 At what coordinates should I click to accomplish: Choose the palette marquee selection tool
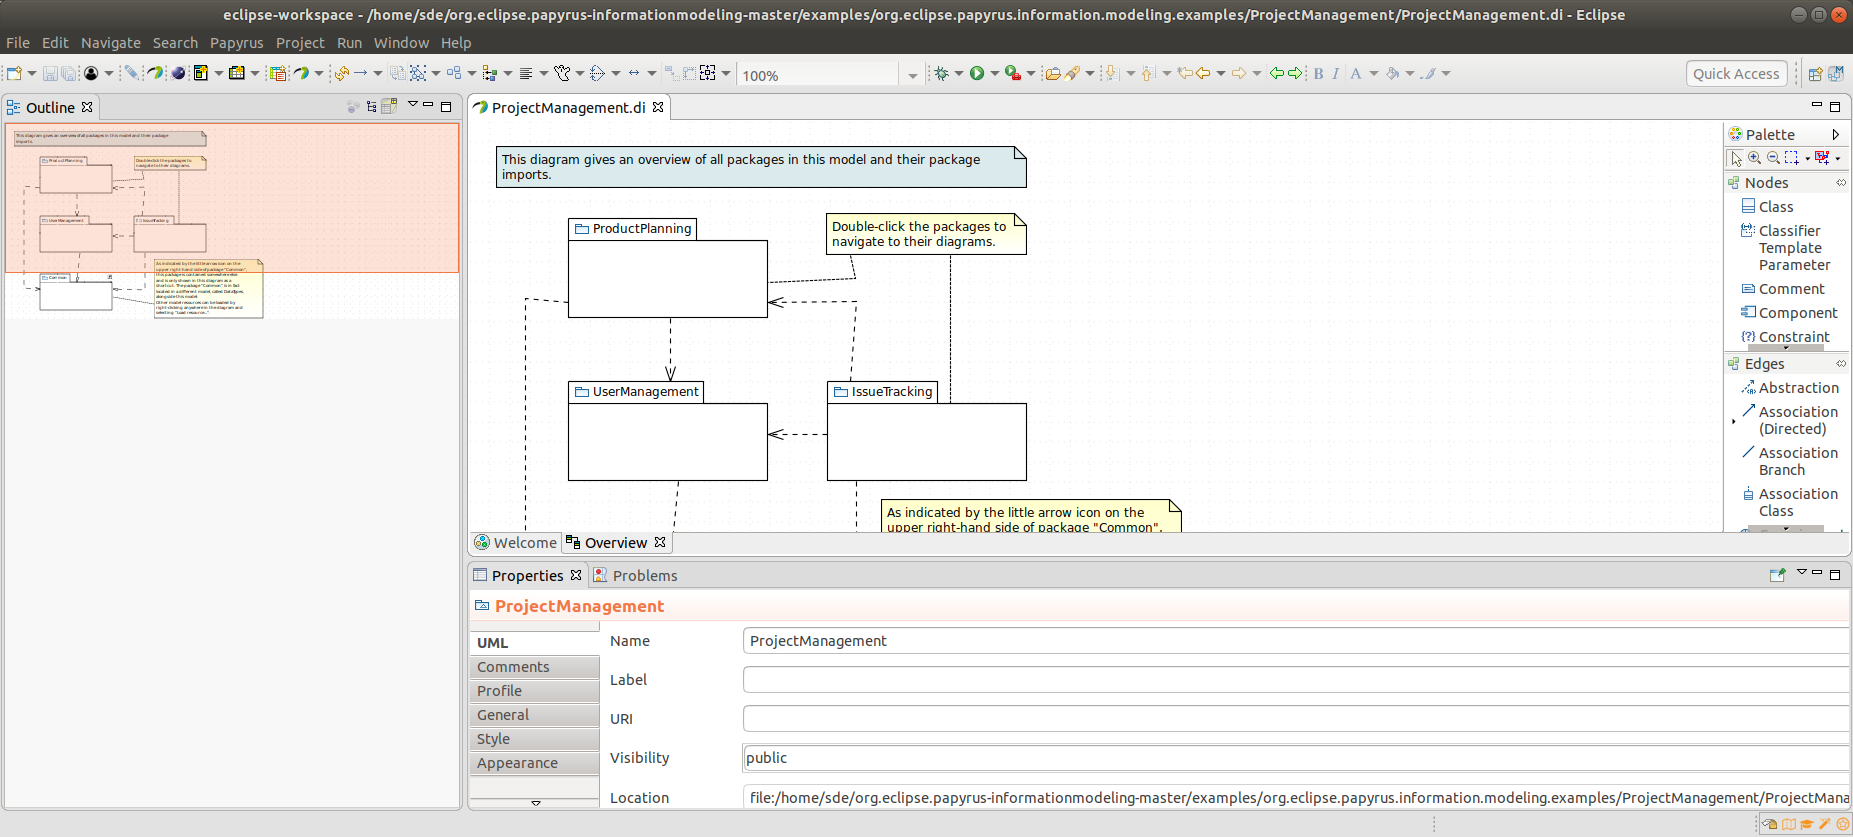tap(1792, 158)
